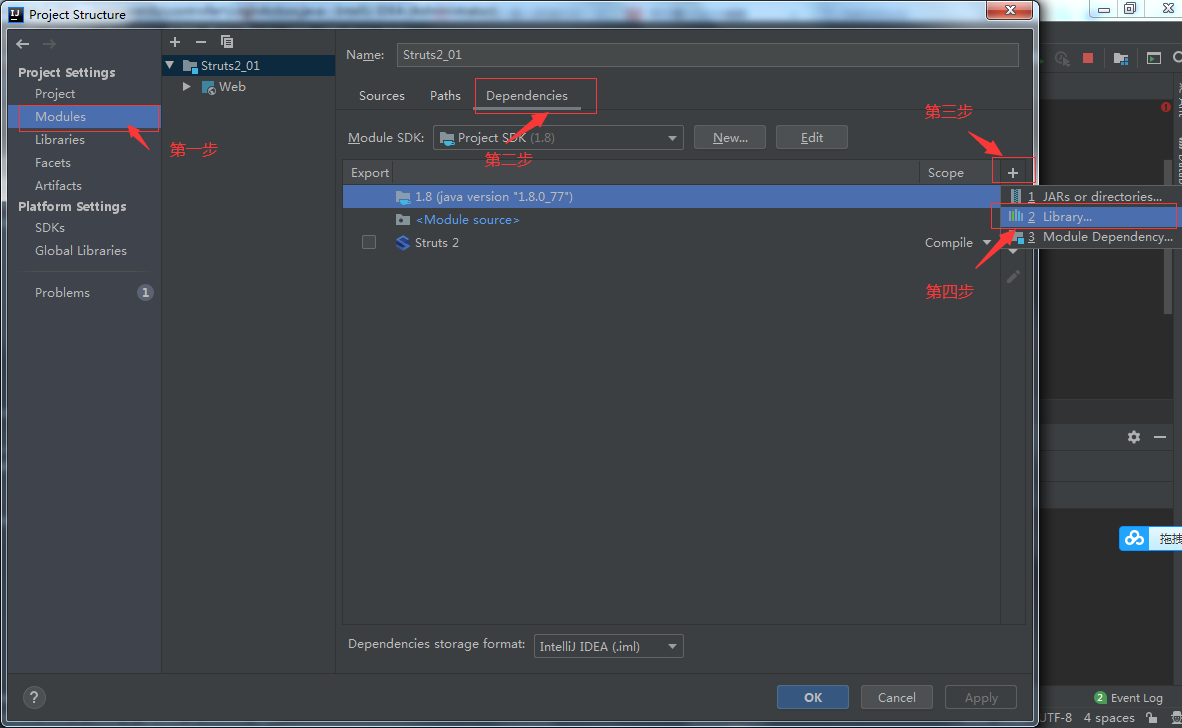Image resolution: width=1182 pixels, height=728 pixels.
Task: Click the module Name input field
Action: click(707, 54)
